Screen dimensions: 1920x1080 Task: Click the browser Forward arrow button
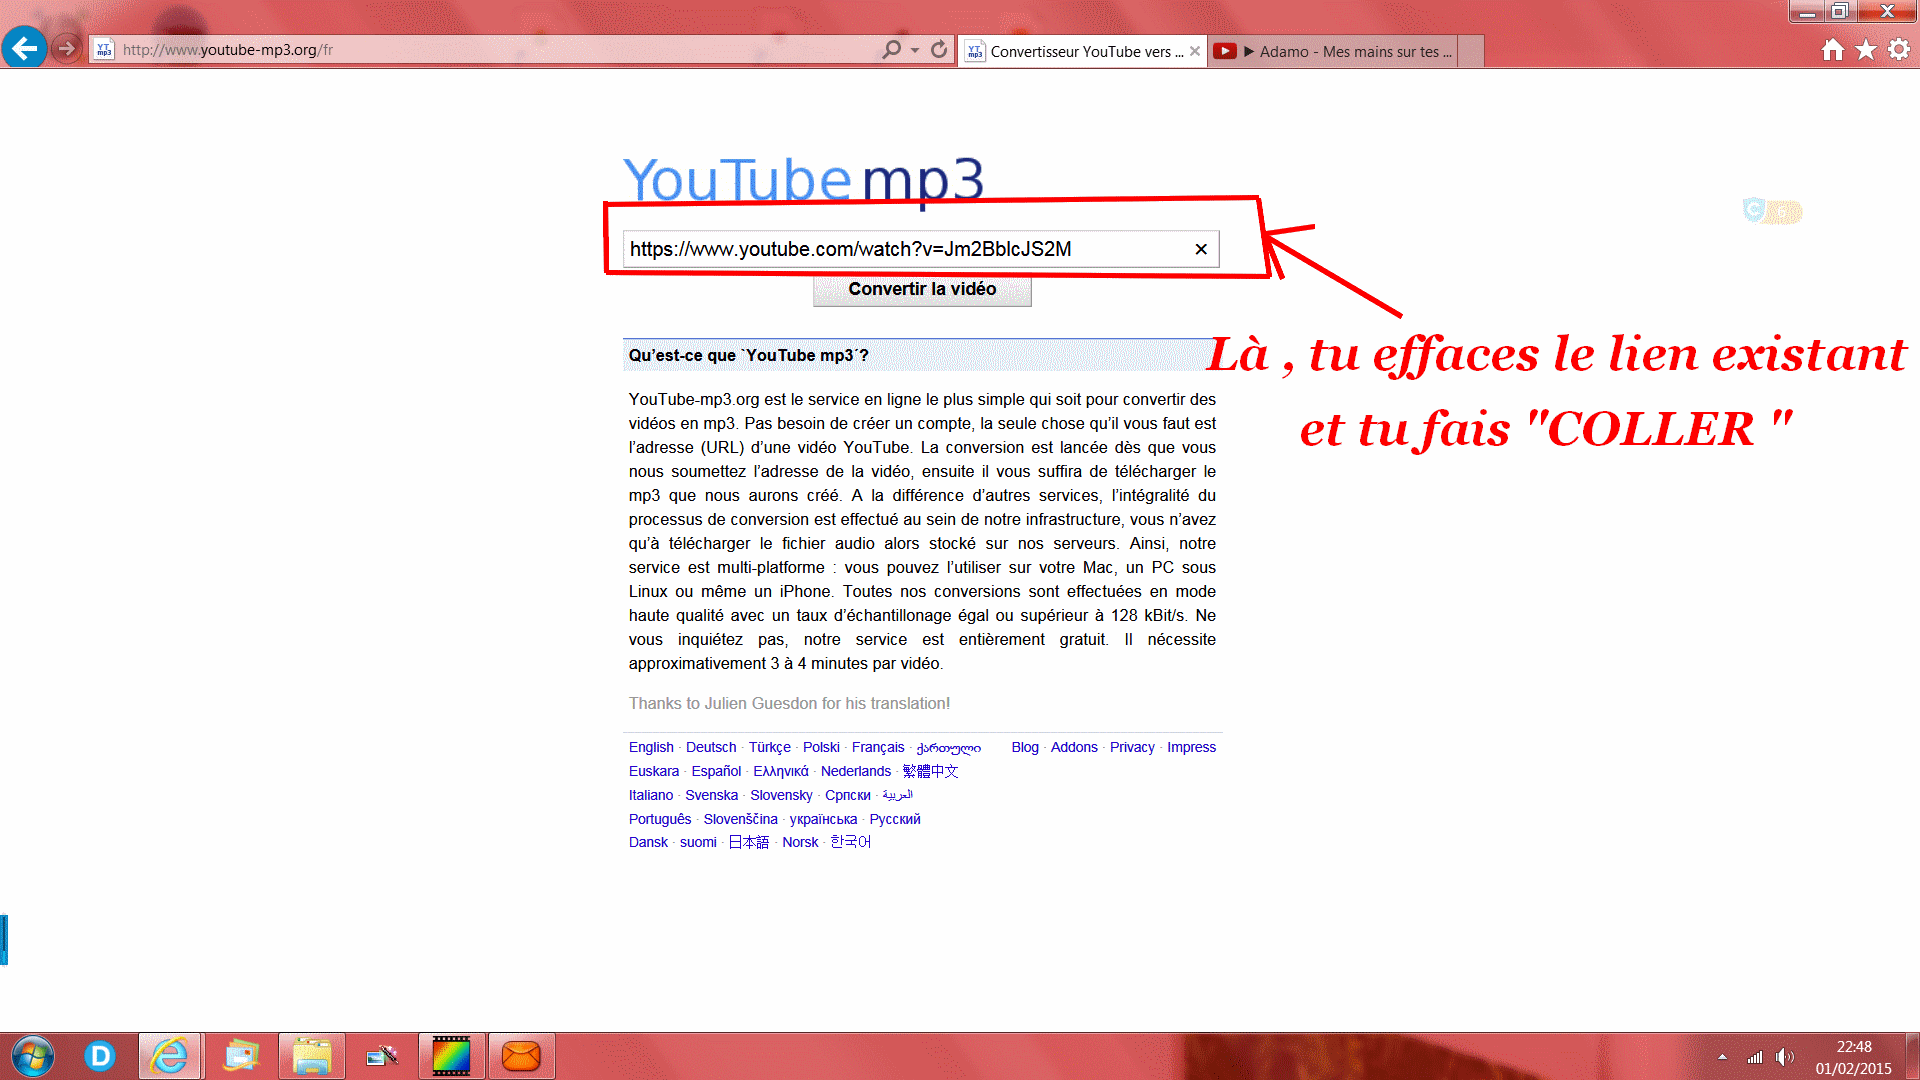66,48
